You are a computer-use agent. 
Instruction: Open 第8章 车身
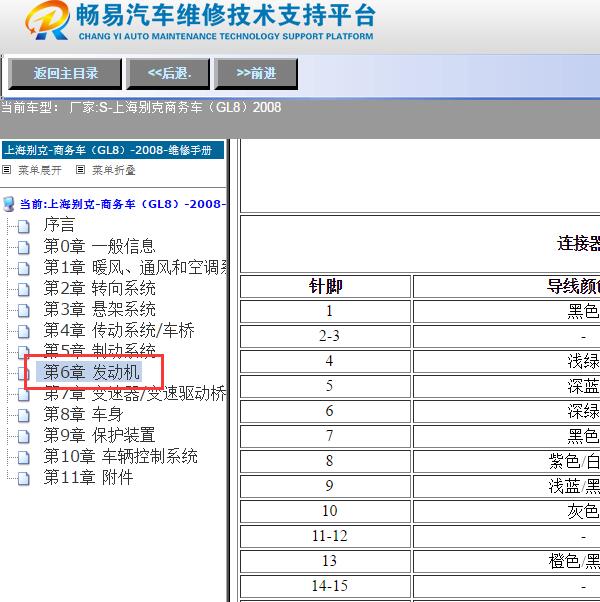pyautogui.click(x=83, y=414)
